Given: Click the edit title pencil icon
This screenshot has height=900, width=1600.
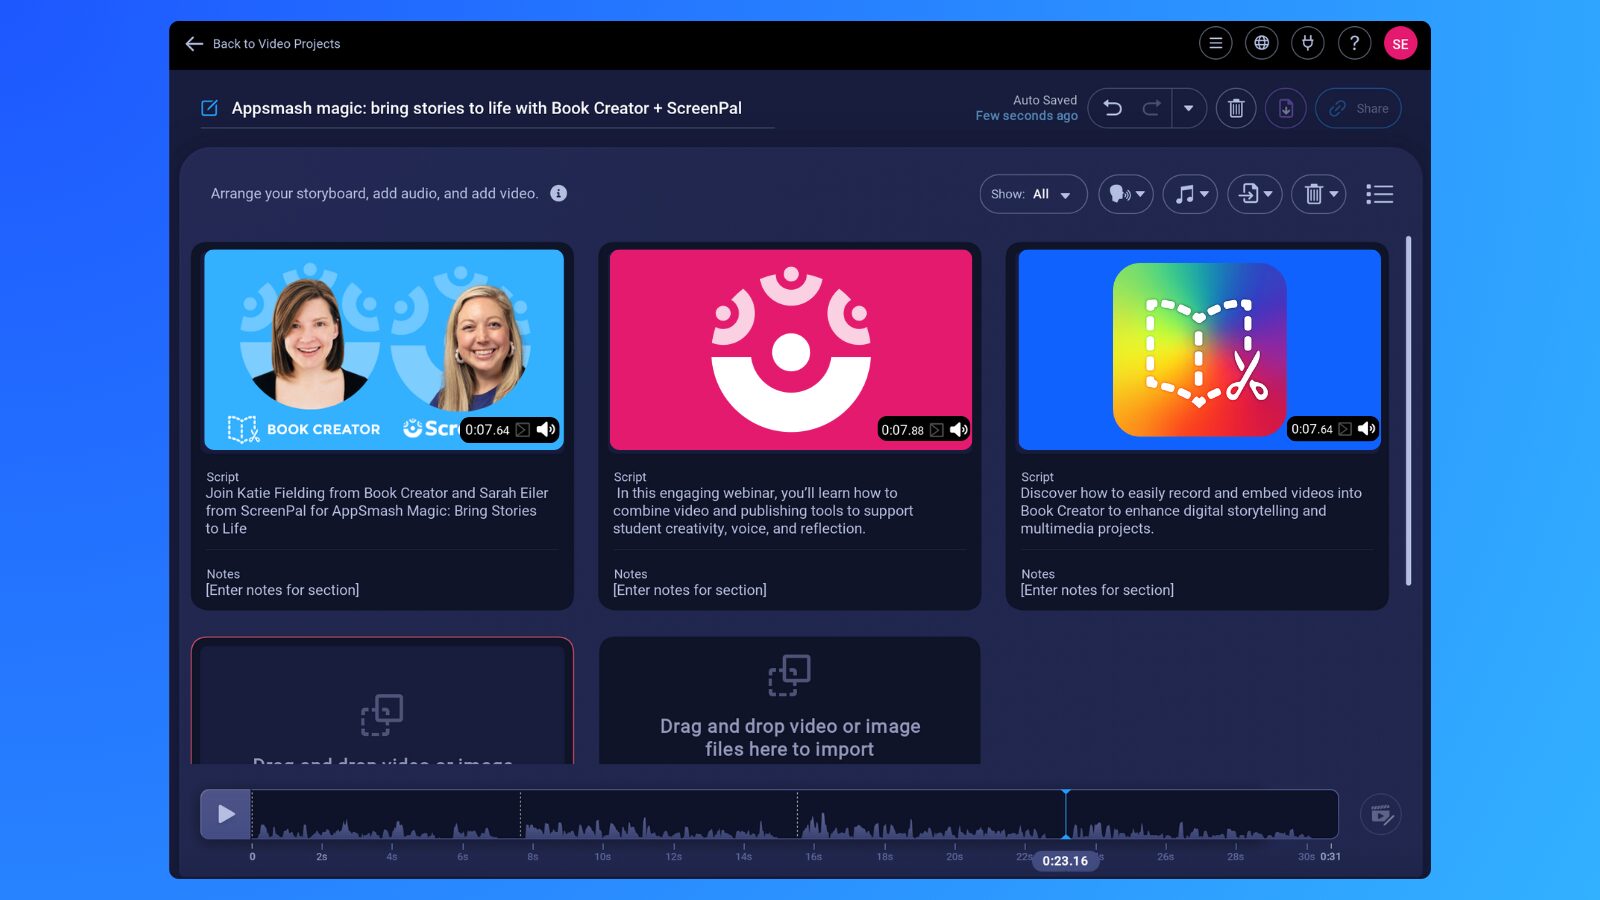Looking at the screenshot, I should coord(209,108).
